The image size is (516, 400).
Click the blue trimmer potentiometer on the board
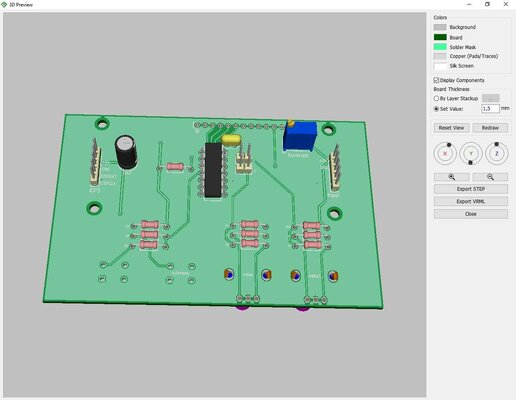(300, 136)
